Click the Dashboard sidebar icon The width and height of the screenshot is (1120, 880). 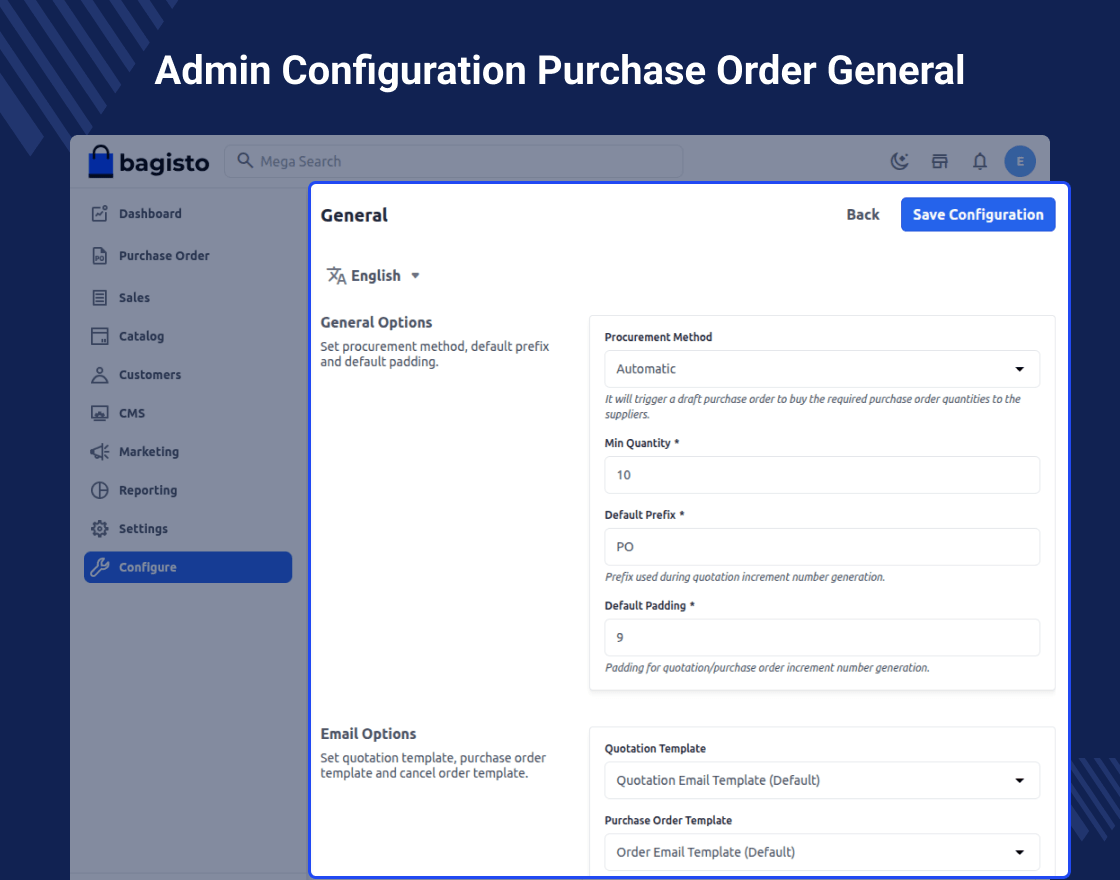point(99,214)
